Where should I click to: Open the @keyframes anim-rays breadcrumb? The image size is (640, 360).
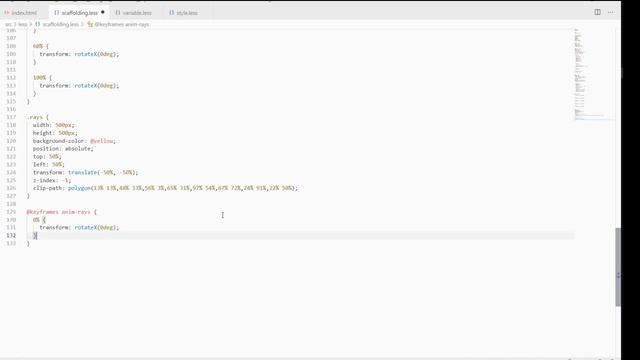tap(122, 24)
